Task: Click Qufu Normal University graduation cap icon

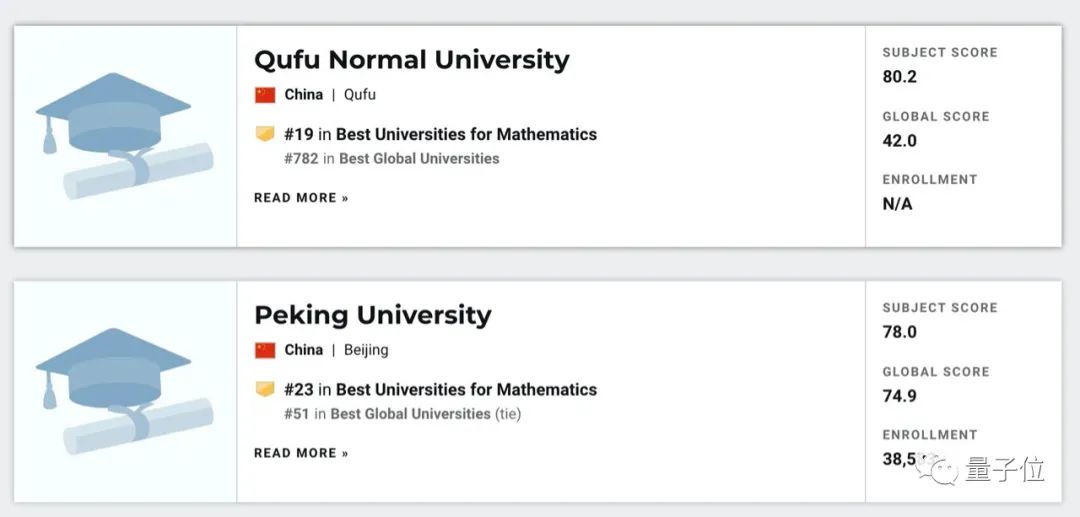Action: click(x=125, y=135)
